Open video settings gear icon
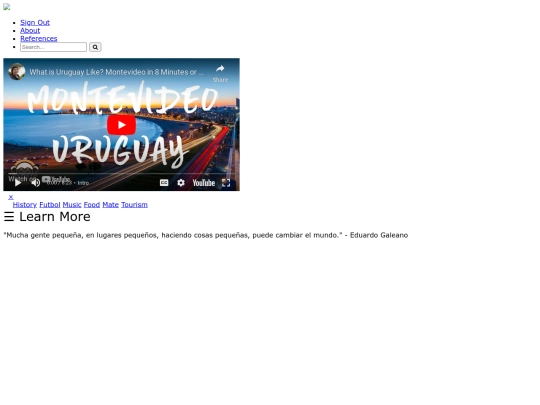 click(x=181, y=183)
